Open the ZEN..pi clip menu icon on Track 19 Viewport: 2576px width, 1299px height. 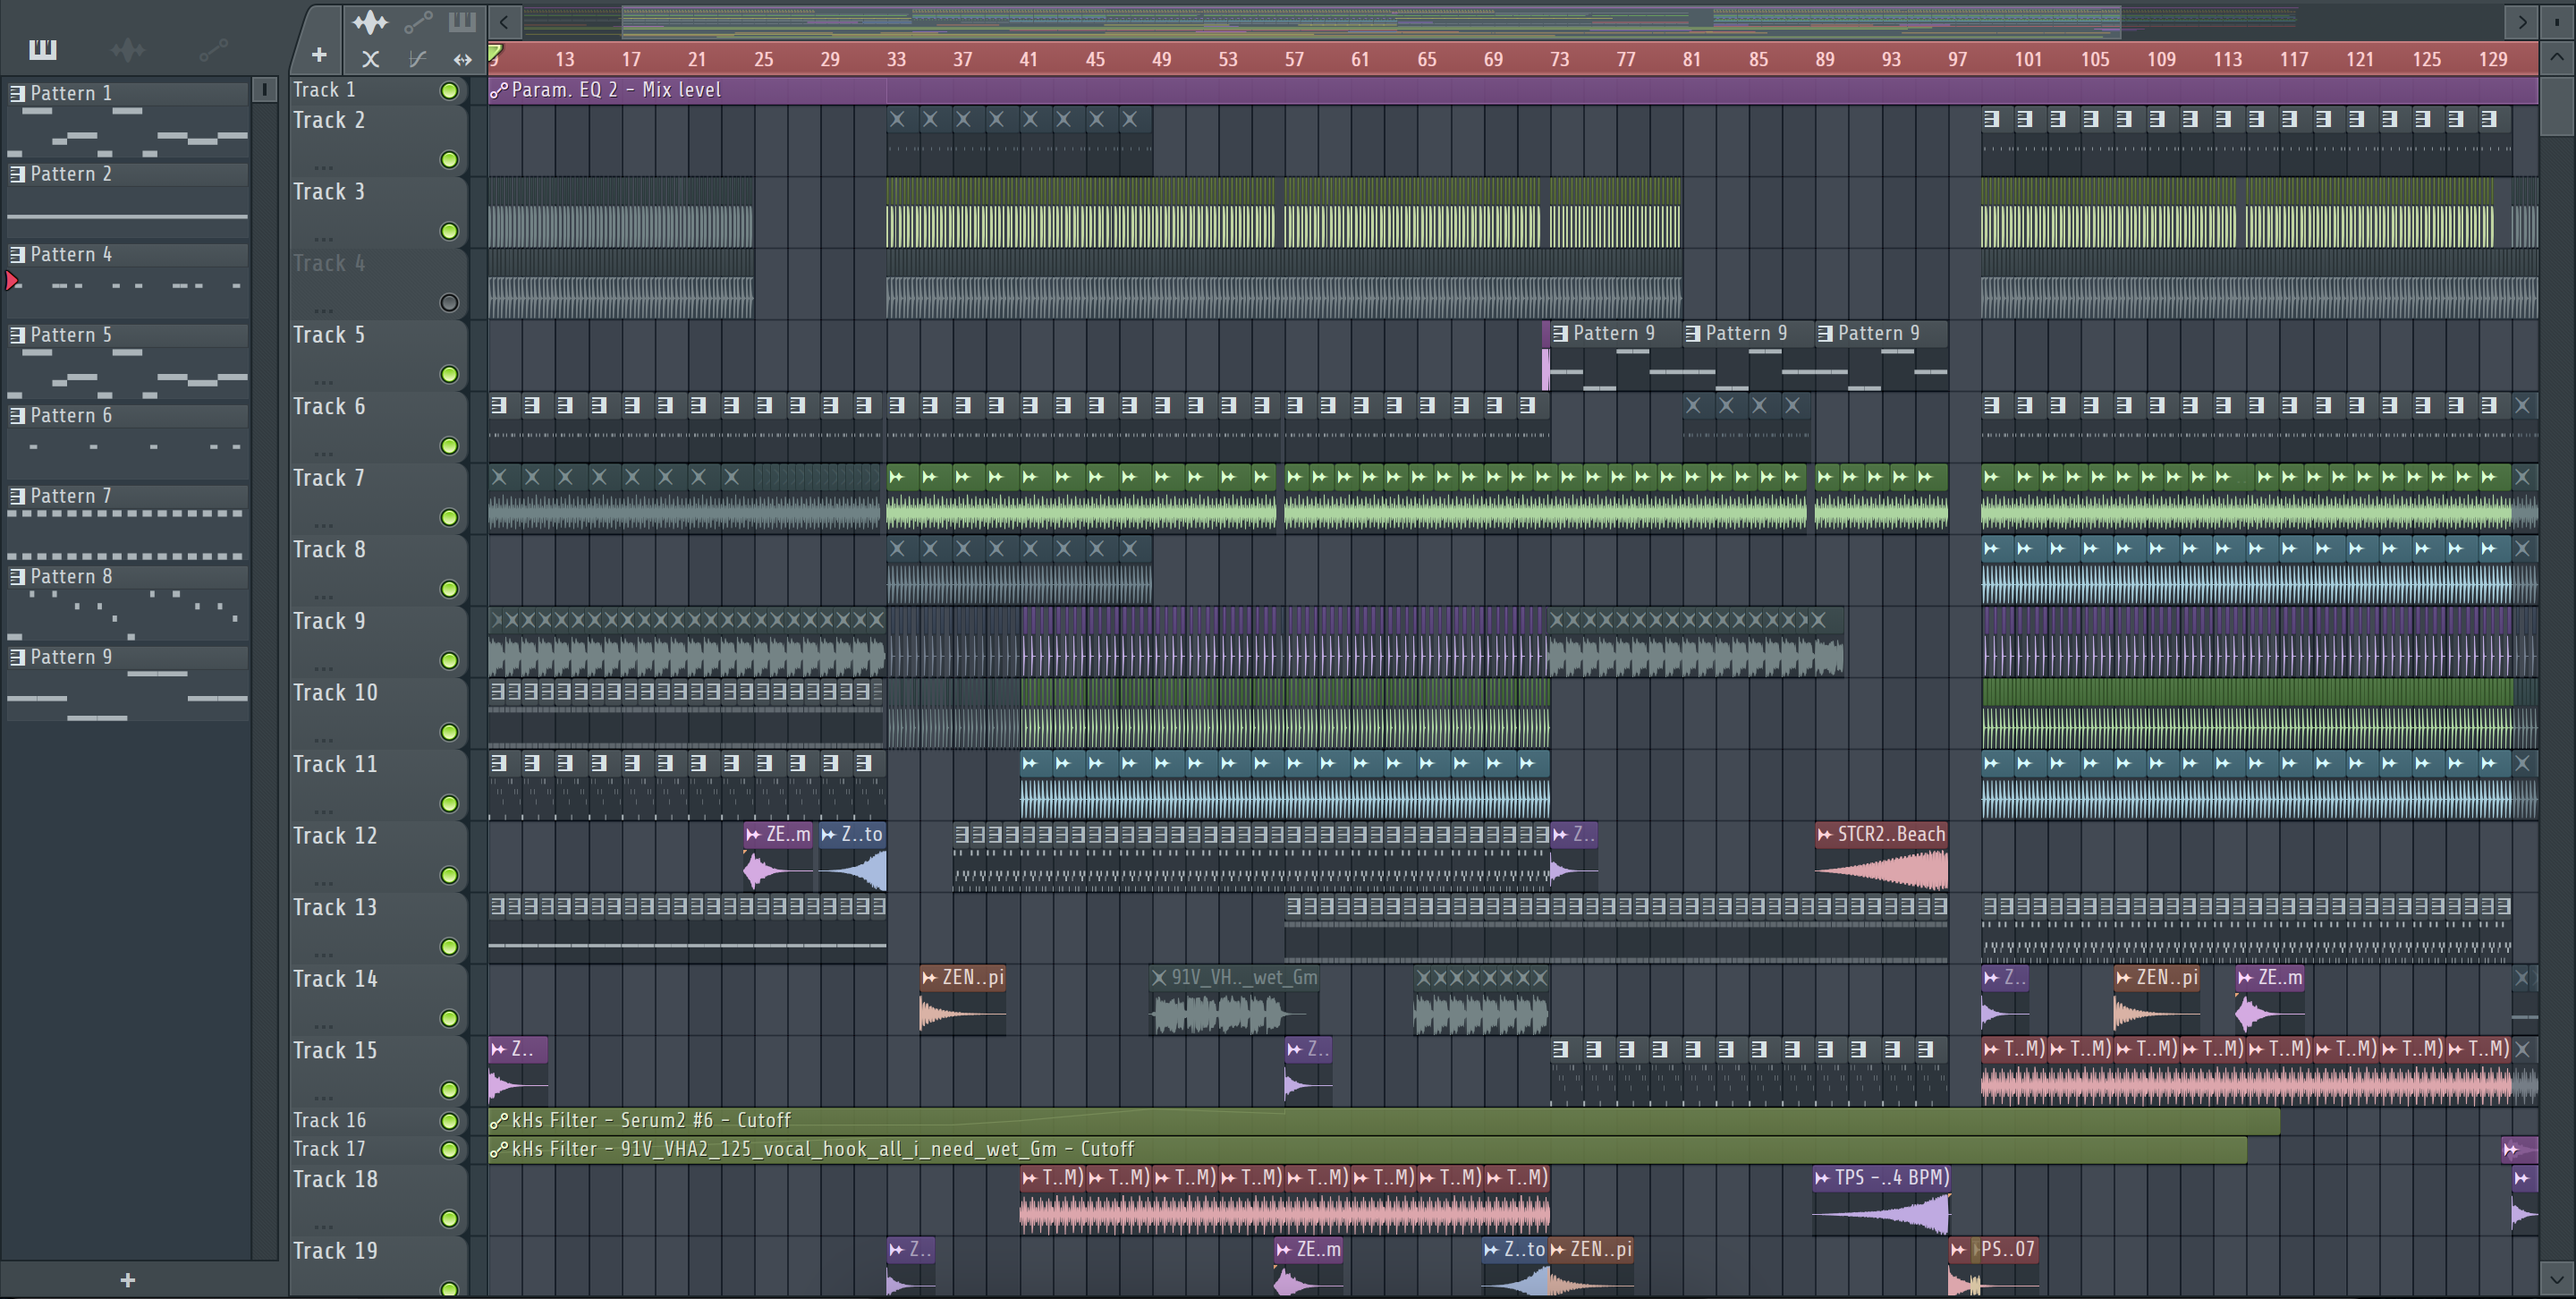click(x=1559, y=1250)
